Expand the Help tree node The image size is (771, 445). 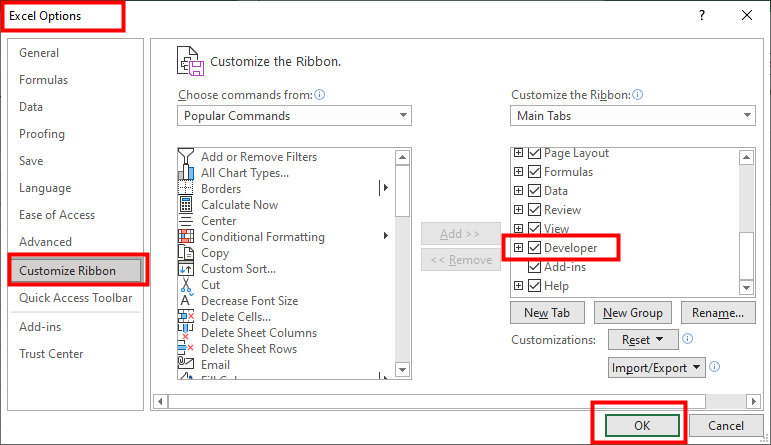(x=518, y=285)
